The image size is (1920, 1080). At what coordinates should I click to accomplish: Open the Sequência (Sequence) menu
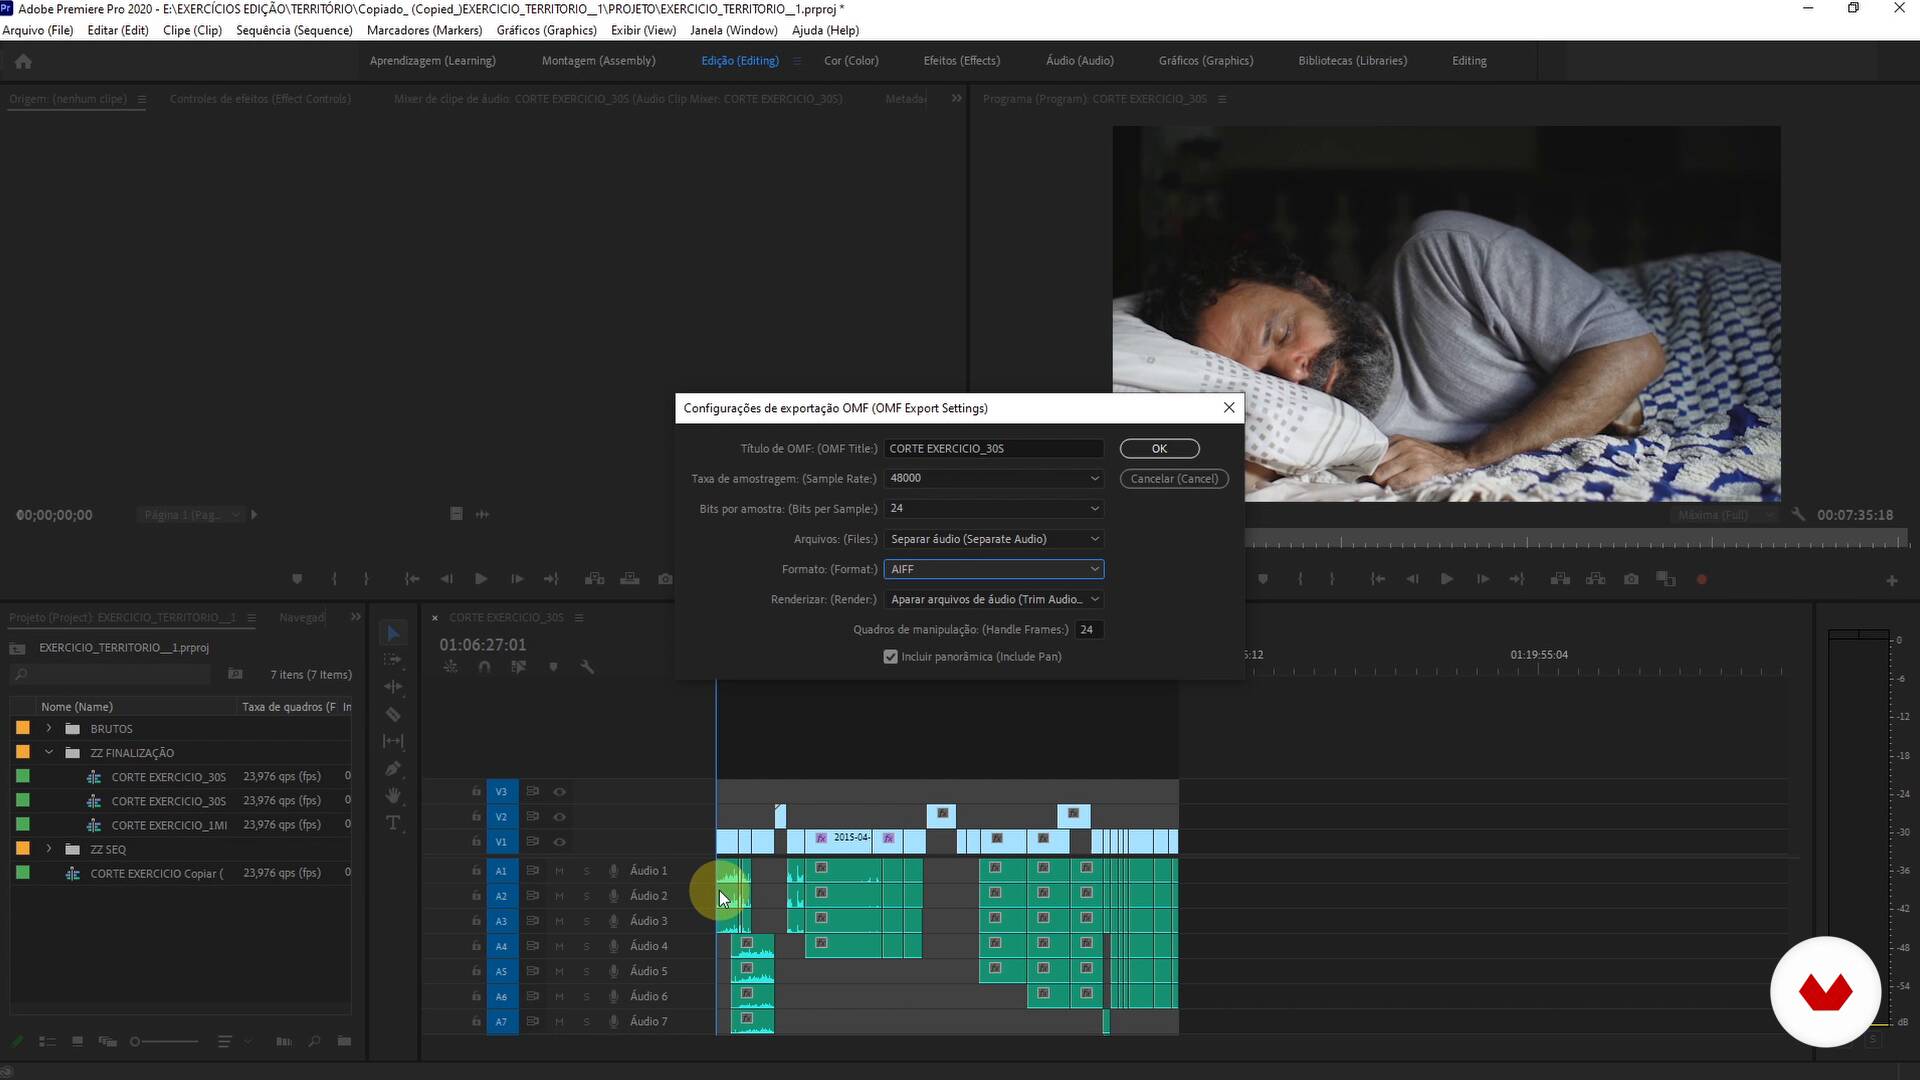click(294, 30)
